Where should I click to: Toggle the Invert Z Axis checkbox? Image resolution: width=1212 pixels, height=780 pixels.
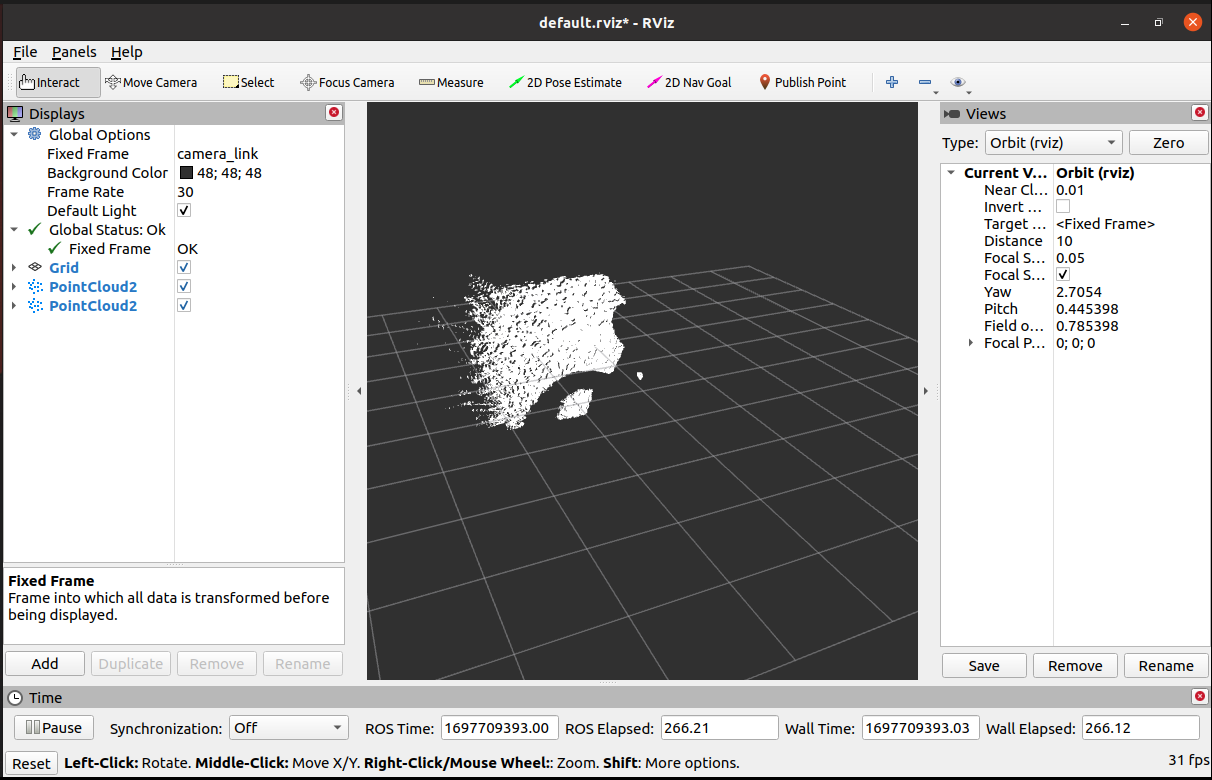pyautogui.click(x=1063, y=206)
